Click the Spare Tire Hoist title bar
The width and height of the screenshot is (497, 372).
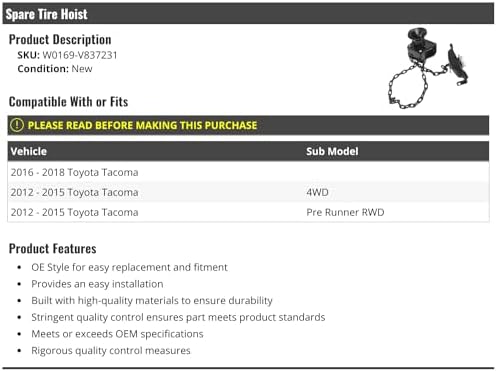pyautogui.click(x=248, y=14)
